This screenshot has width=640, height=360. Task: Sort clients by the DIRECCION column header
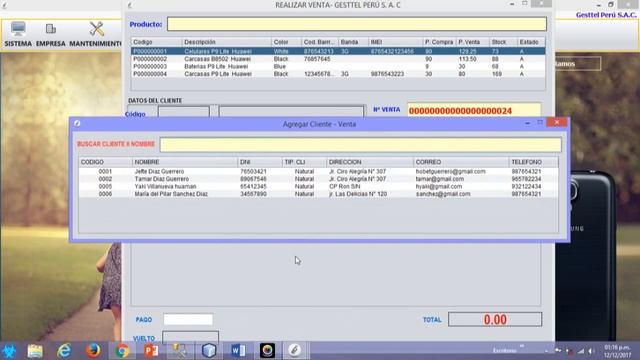pos(370,162)
